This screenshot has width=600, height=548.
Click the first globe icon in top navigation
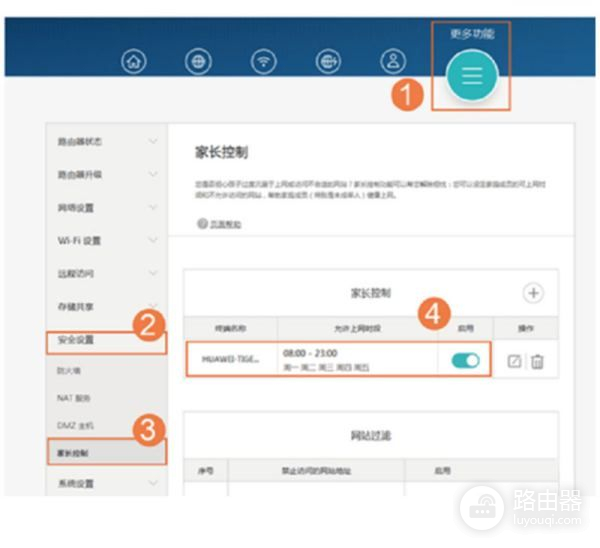(x=198, y=61)
